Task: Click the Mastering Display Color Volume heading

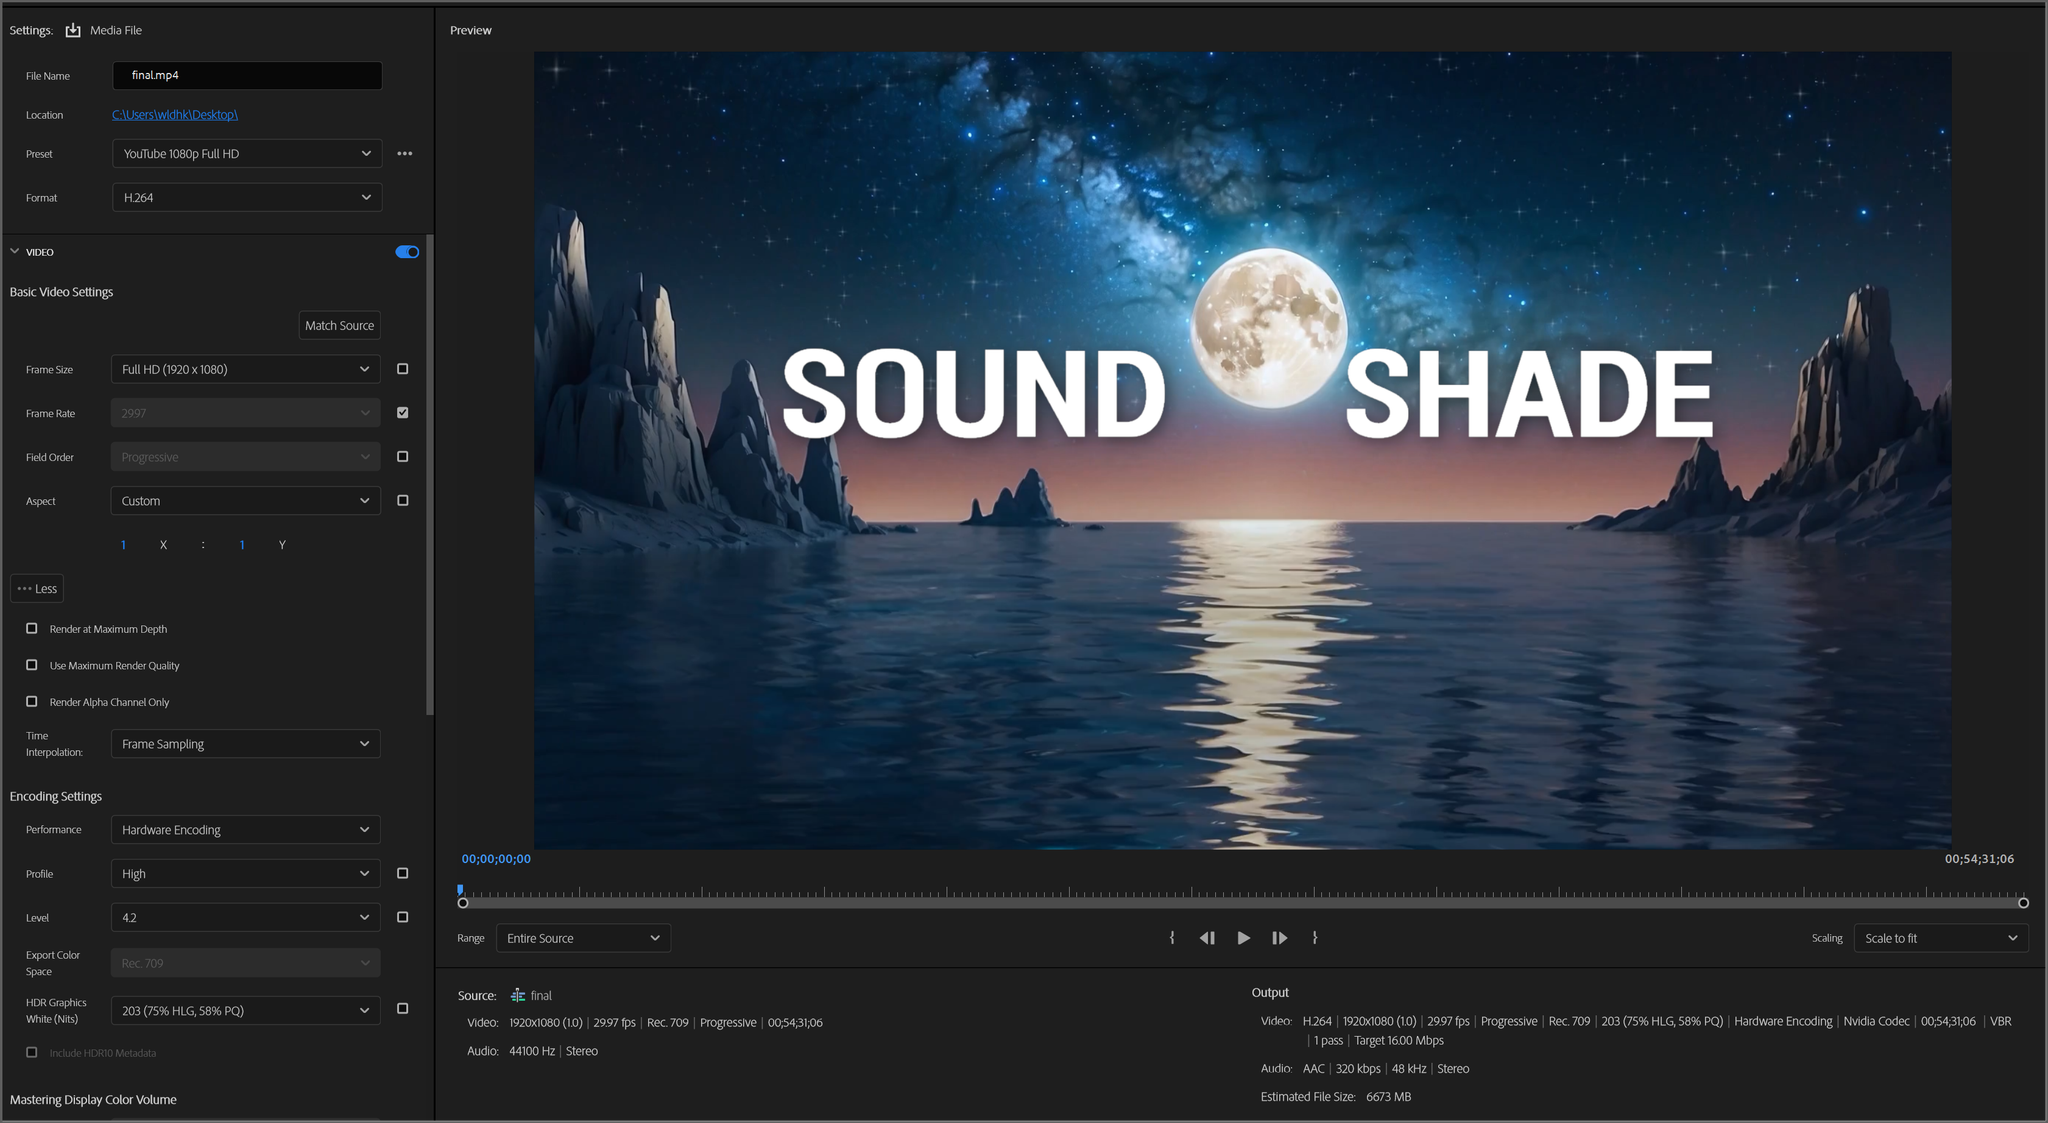Action: point(93,1100)
